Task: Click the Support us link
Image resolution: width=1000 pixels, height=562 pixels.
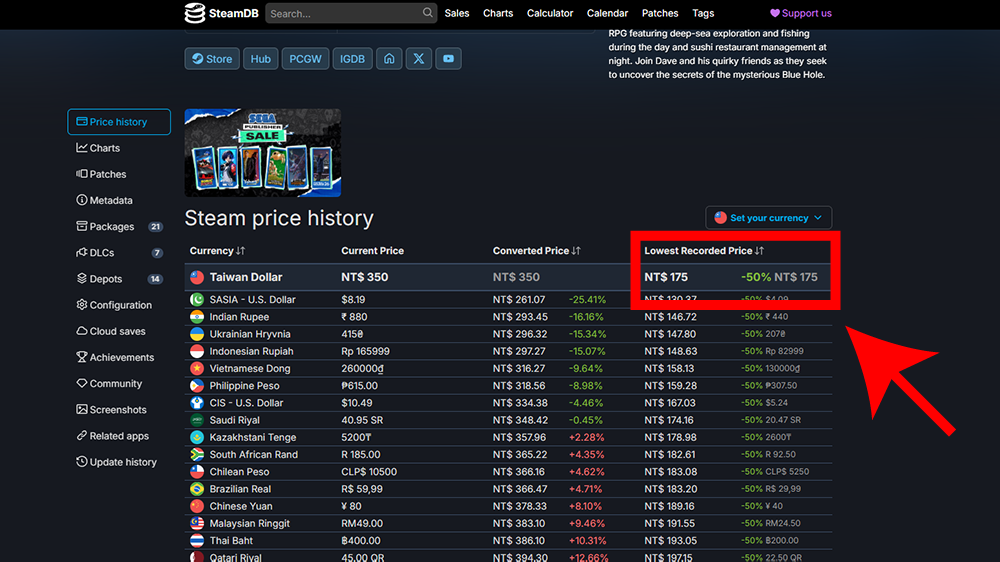Action: pos(800,13)
